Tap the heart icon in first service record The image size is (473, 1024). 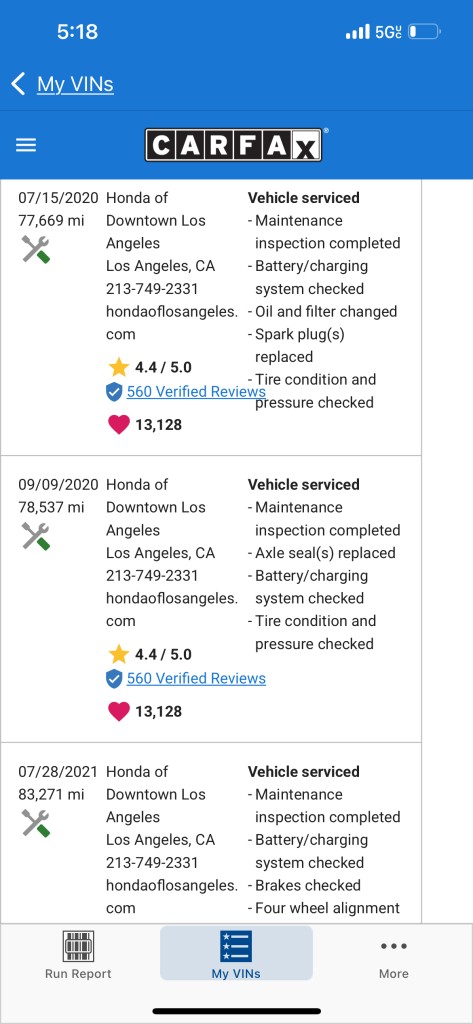(118, 424)
